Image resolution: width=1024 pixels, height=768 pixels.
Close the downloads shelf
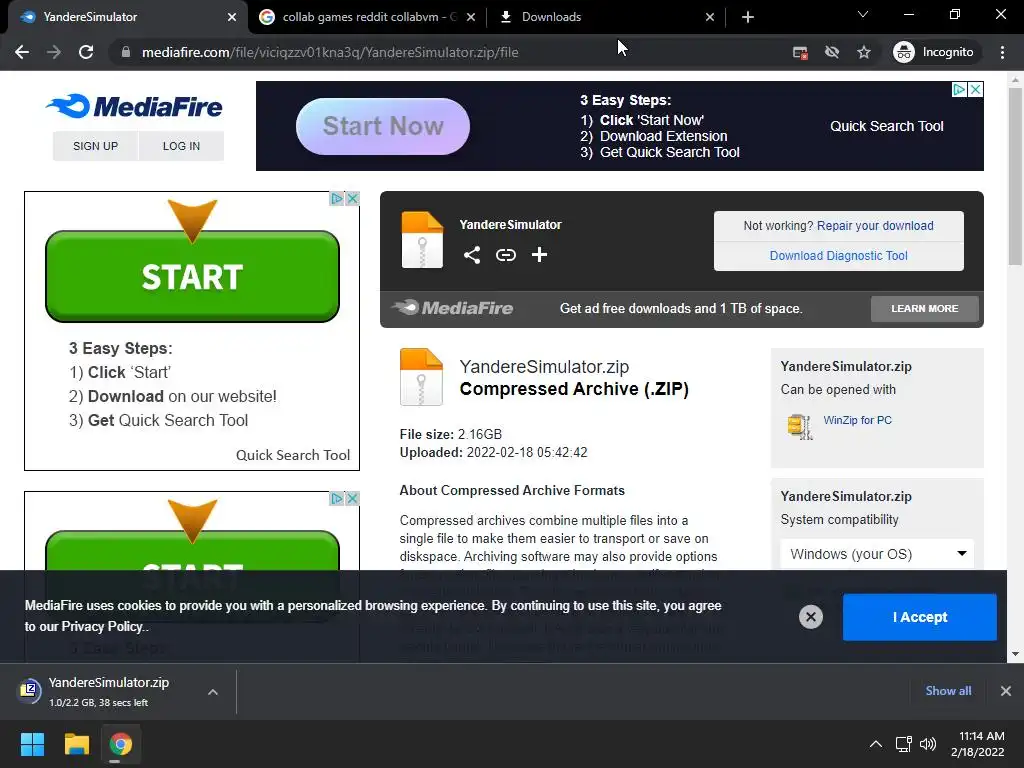[x=1006, y=691]
